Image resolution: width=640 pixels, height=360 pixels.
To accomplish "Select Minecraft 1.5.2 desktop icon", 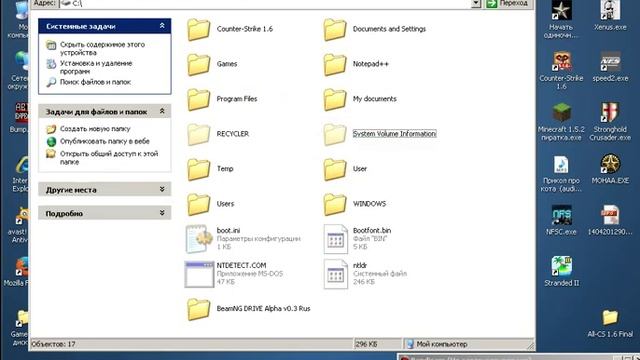I will 562,113.
